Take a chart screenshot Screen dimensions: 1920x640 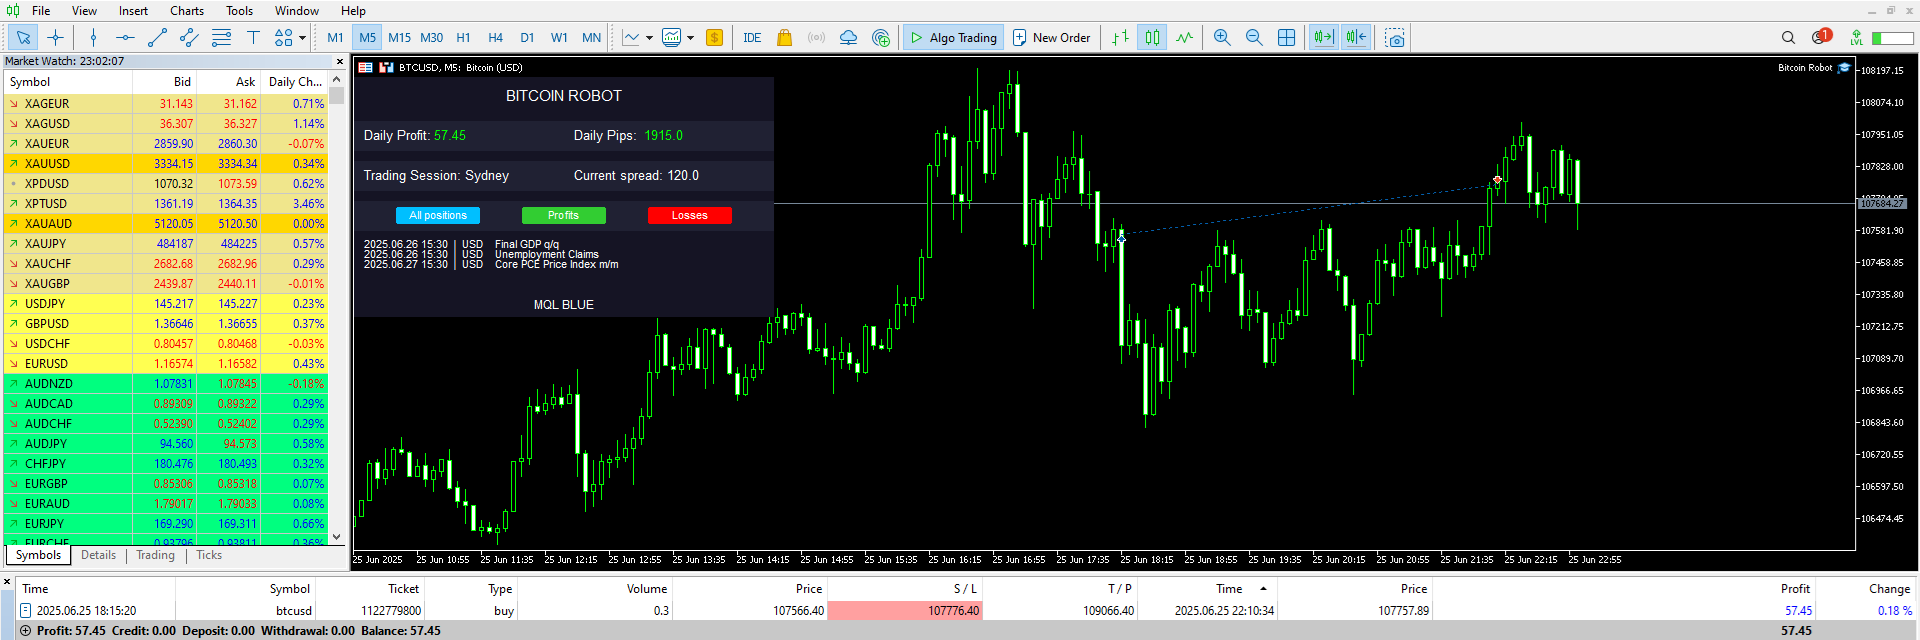pos(1395,38)
